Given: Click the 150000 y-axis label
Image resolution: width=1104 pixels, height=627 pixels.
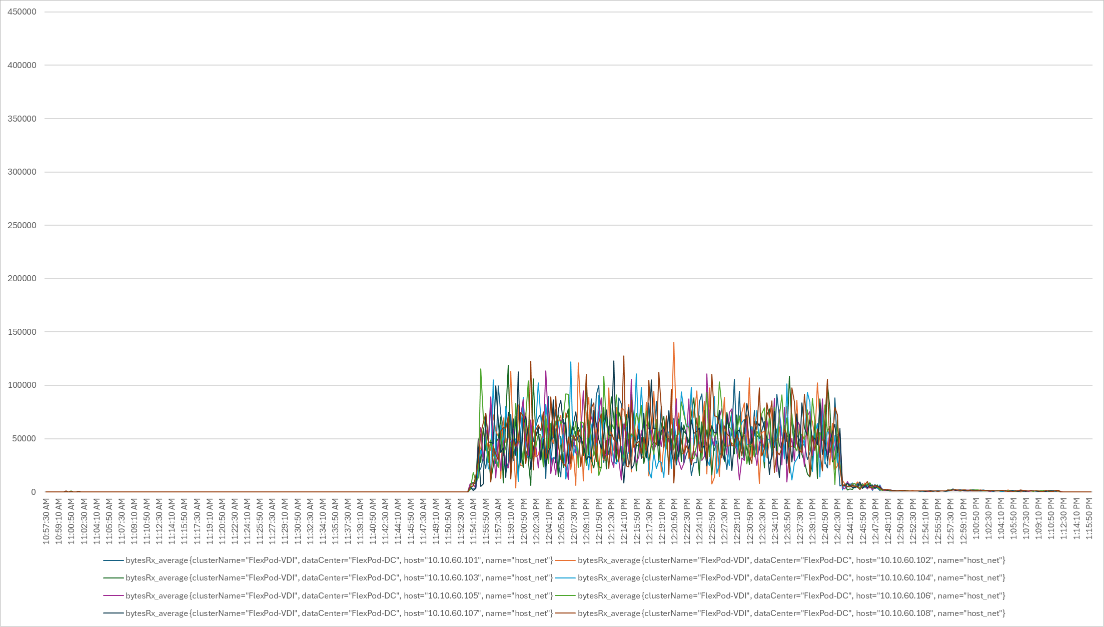Looking at the screenshot, I should 21,332.
